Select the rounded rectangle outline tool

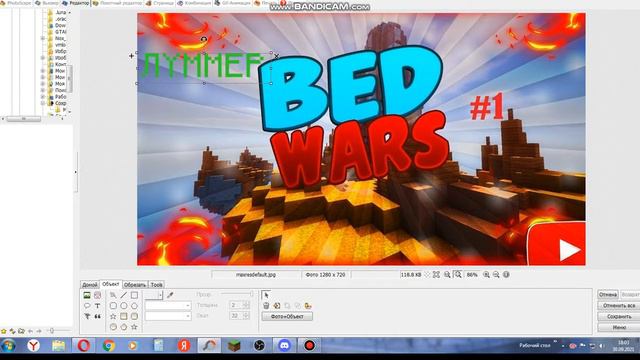point(113,306)
